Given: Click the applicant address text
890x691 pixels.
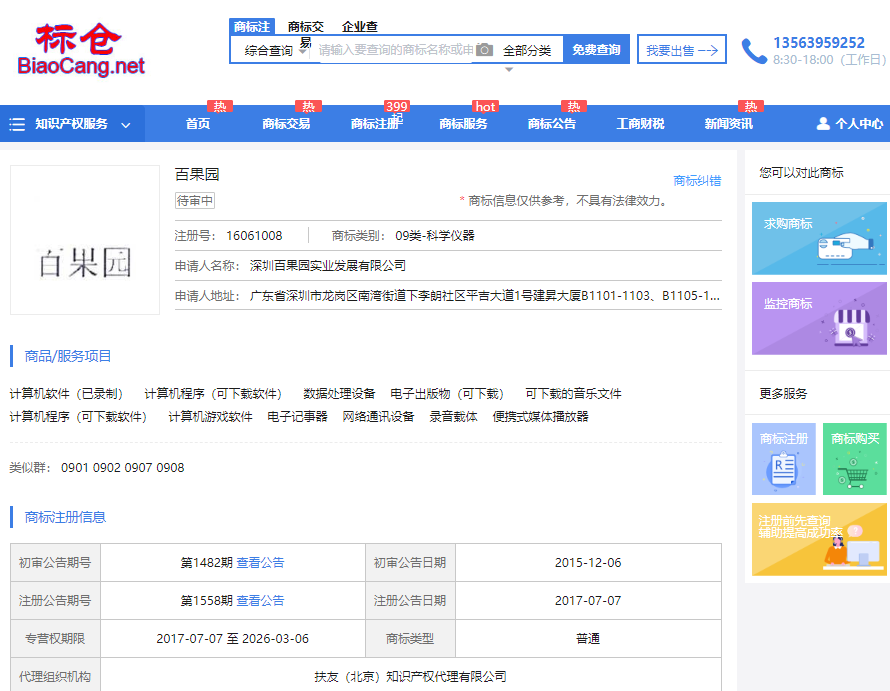Looking at the screenshot, I should point(485,296).
